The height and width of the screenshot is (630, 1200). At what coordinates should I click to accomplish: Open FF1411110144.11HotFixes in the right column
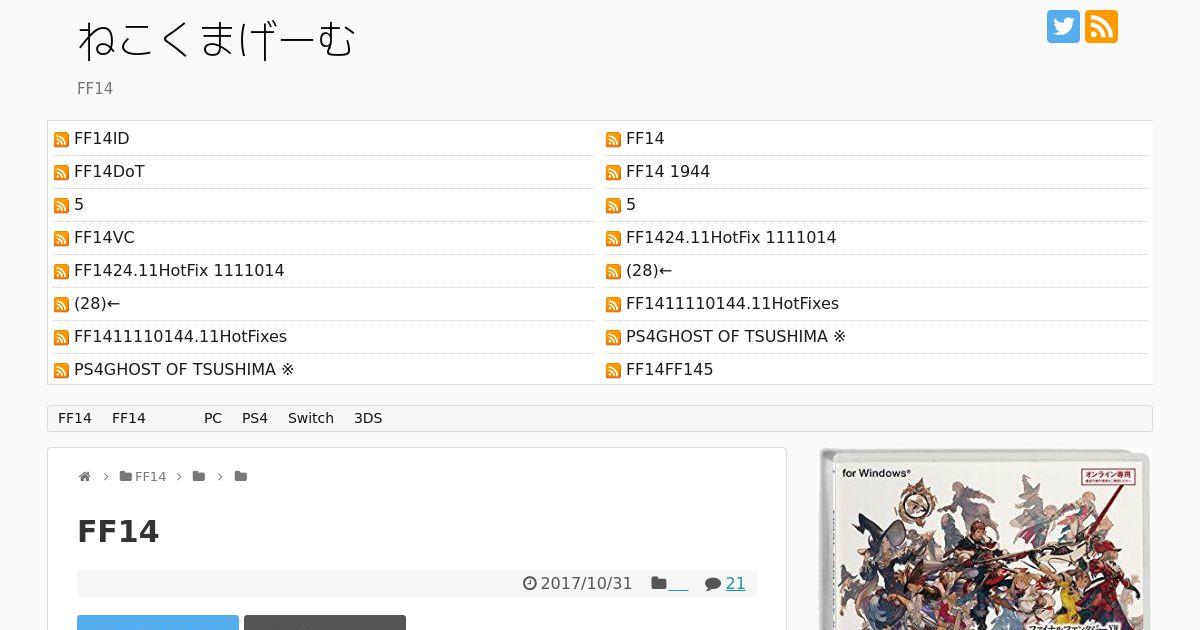tap(732, 303)
